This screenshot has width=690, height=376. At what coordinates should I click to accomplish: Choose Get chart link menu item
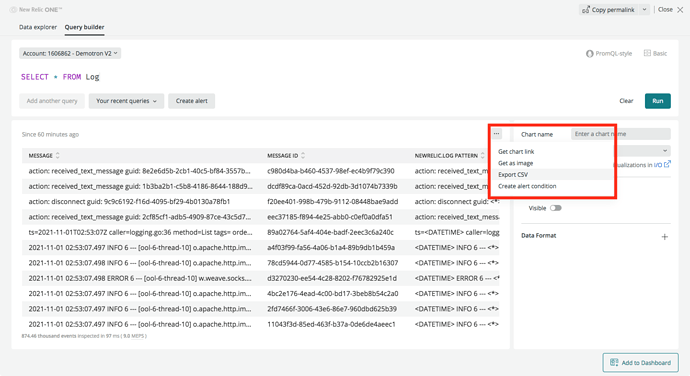[516, 151]
